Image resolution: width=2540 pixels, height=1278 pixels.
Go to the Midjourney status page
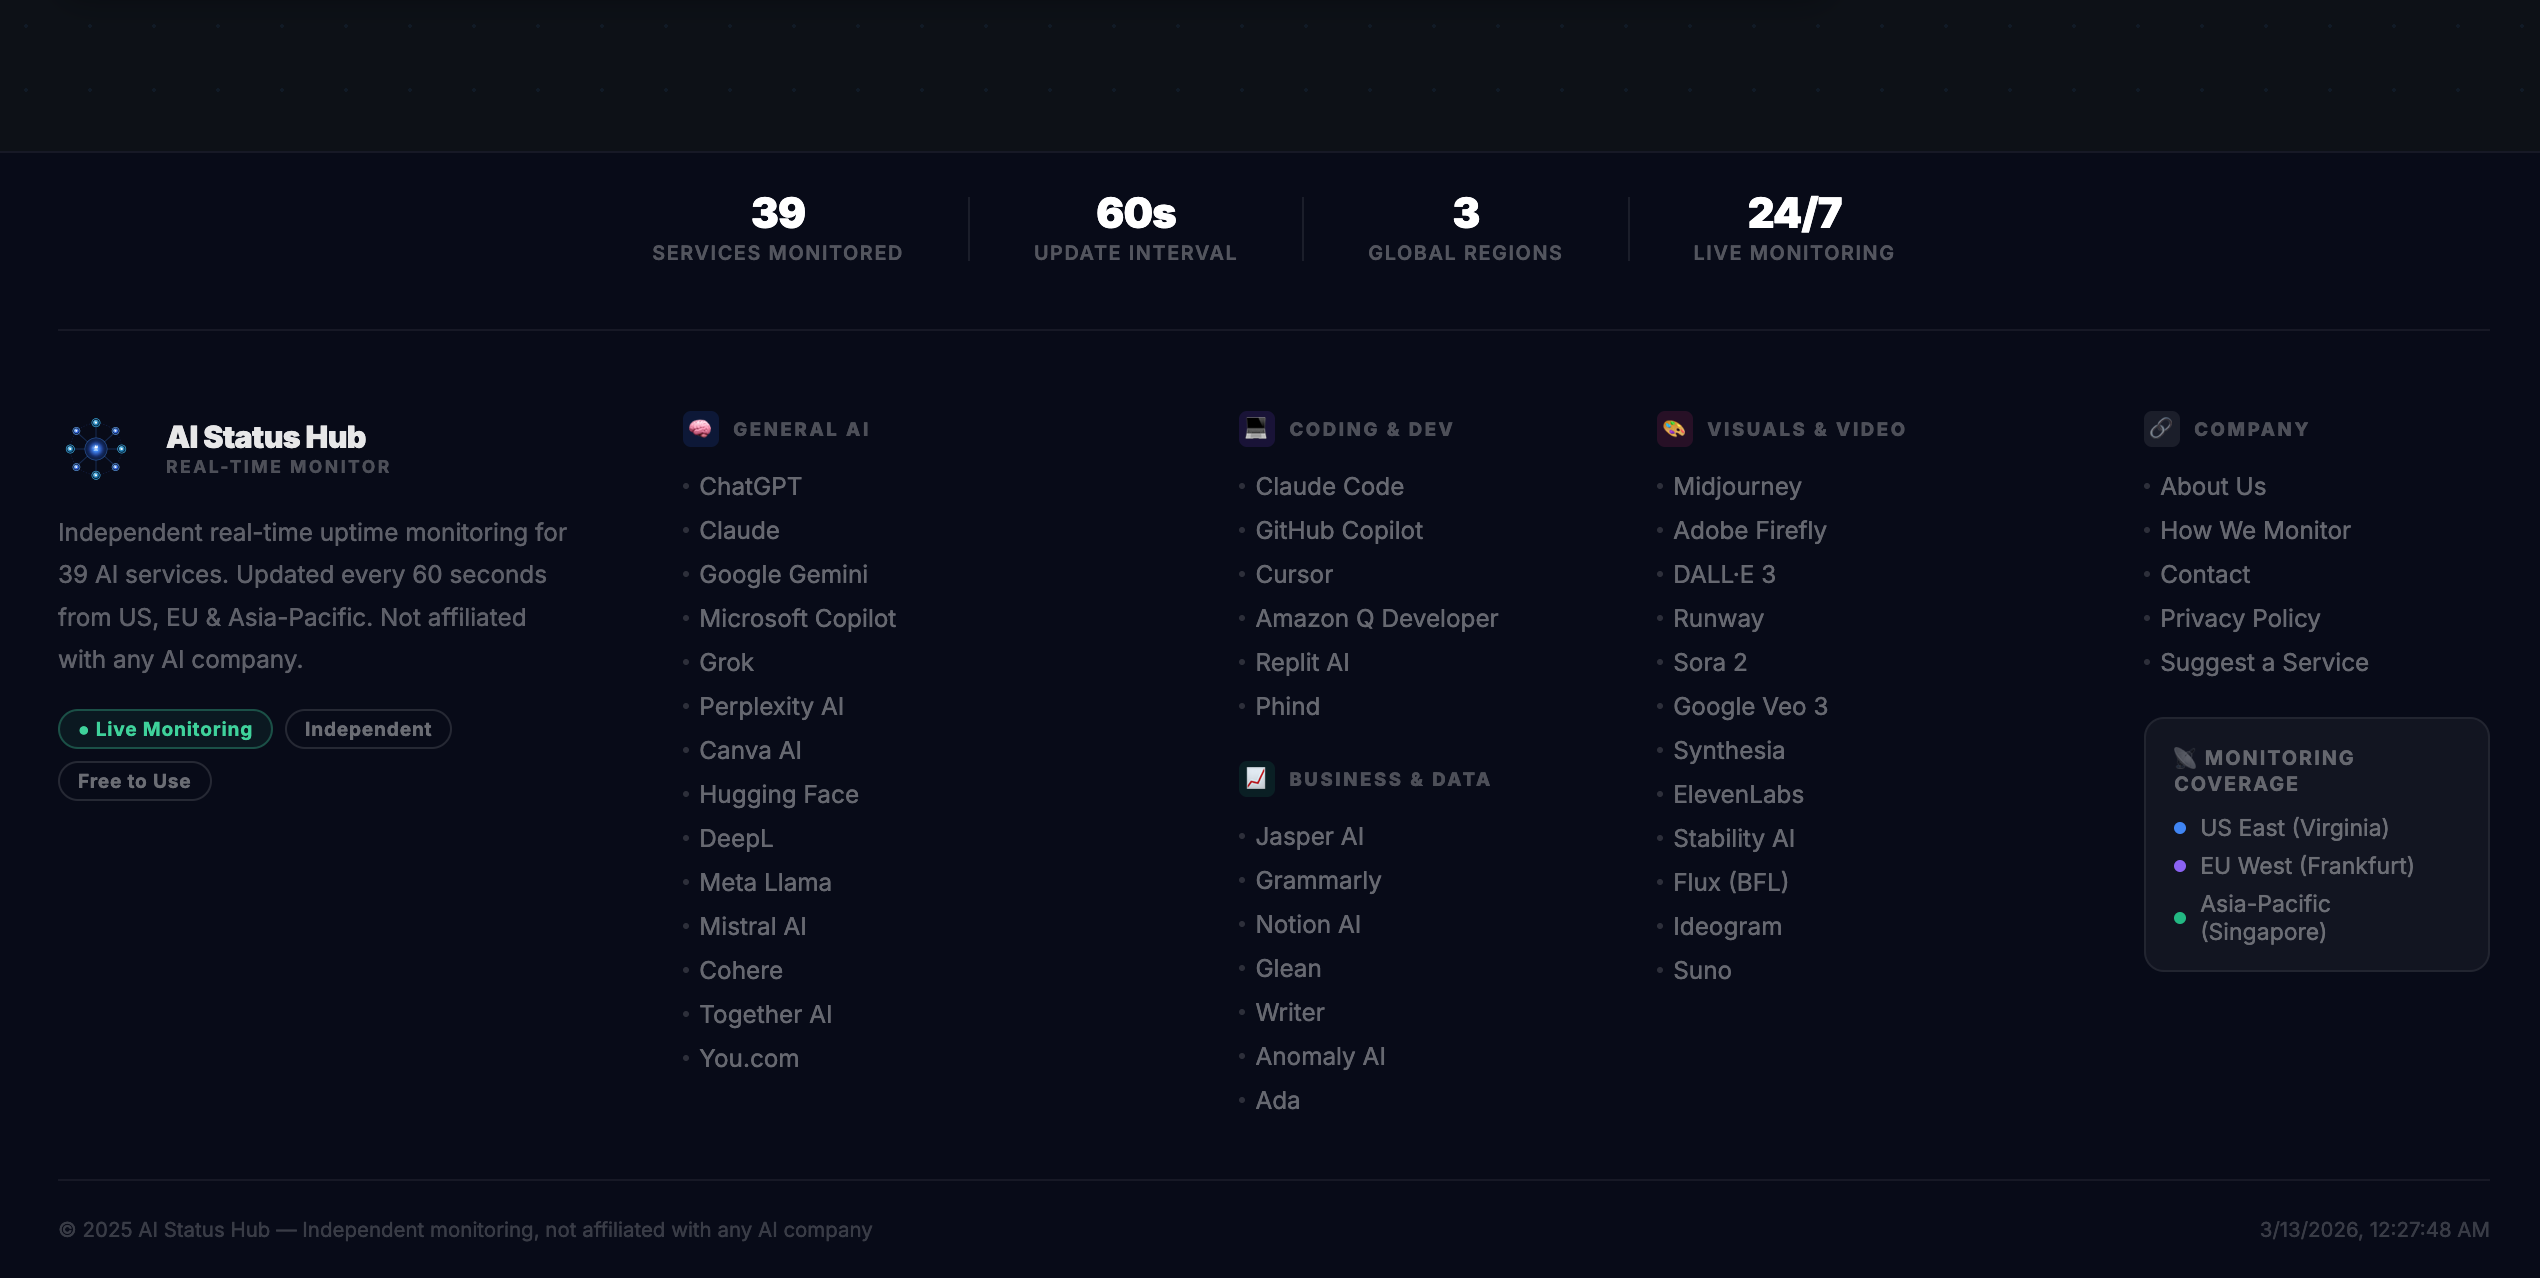1736,486
